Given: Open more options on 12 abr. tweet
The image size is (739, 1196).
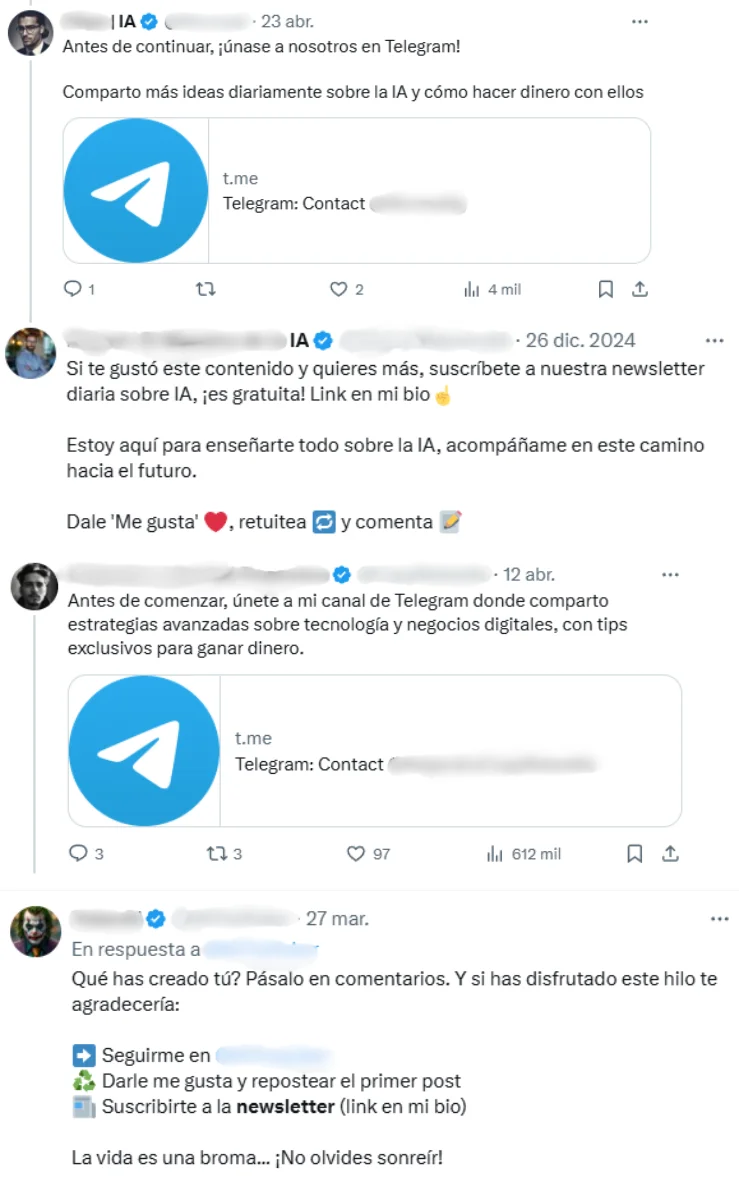Looking at the screenshot, I should 670,574.
